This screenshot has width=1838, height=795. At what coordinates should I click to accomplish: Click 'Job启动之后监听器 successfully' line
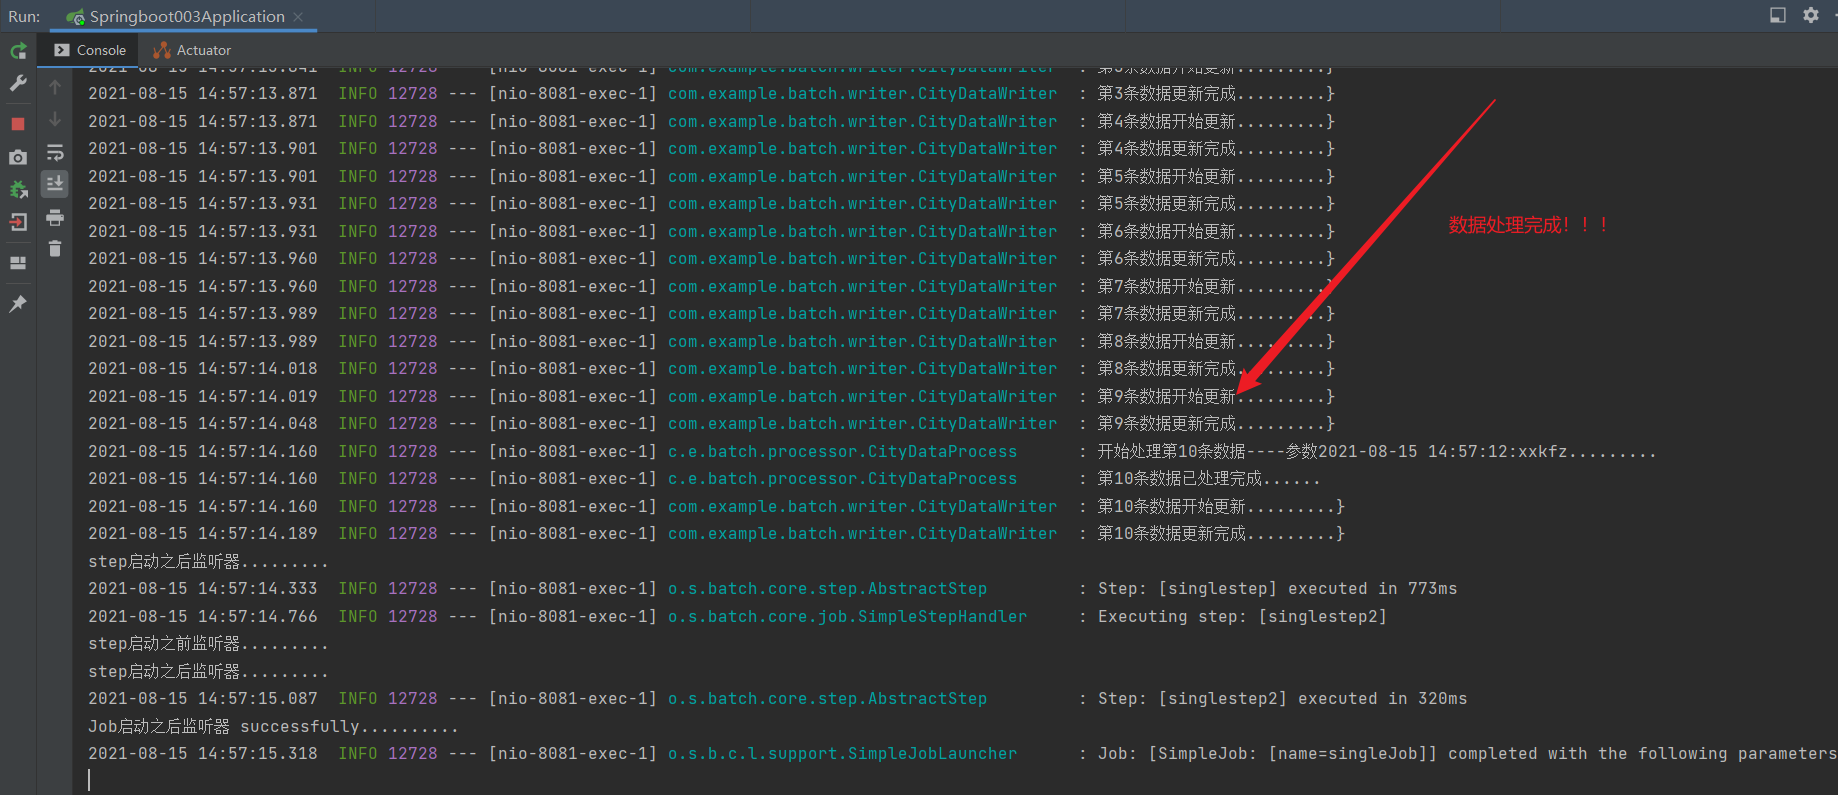pos(273,726)
